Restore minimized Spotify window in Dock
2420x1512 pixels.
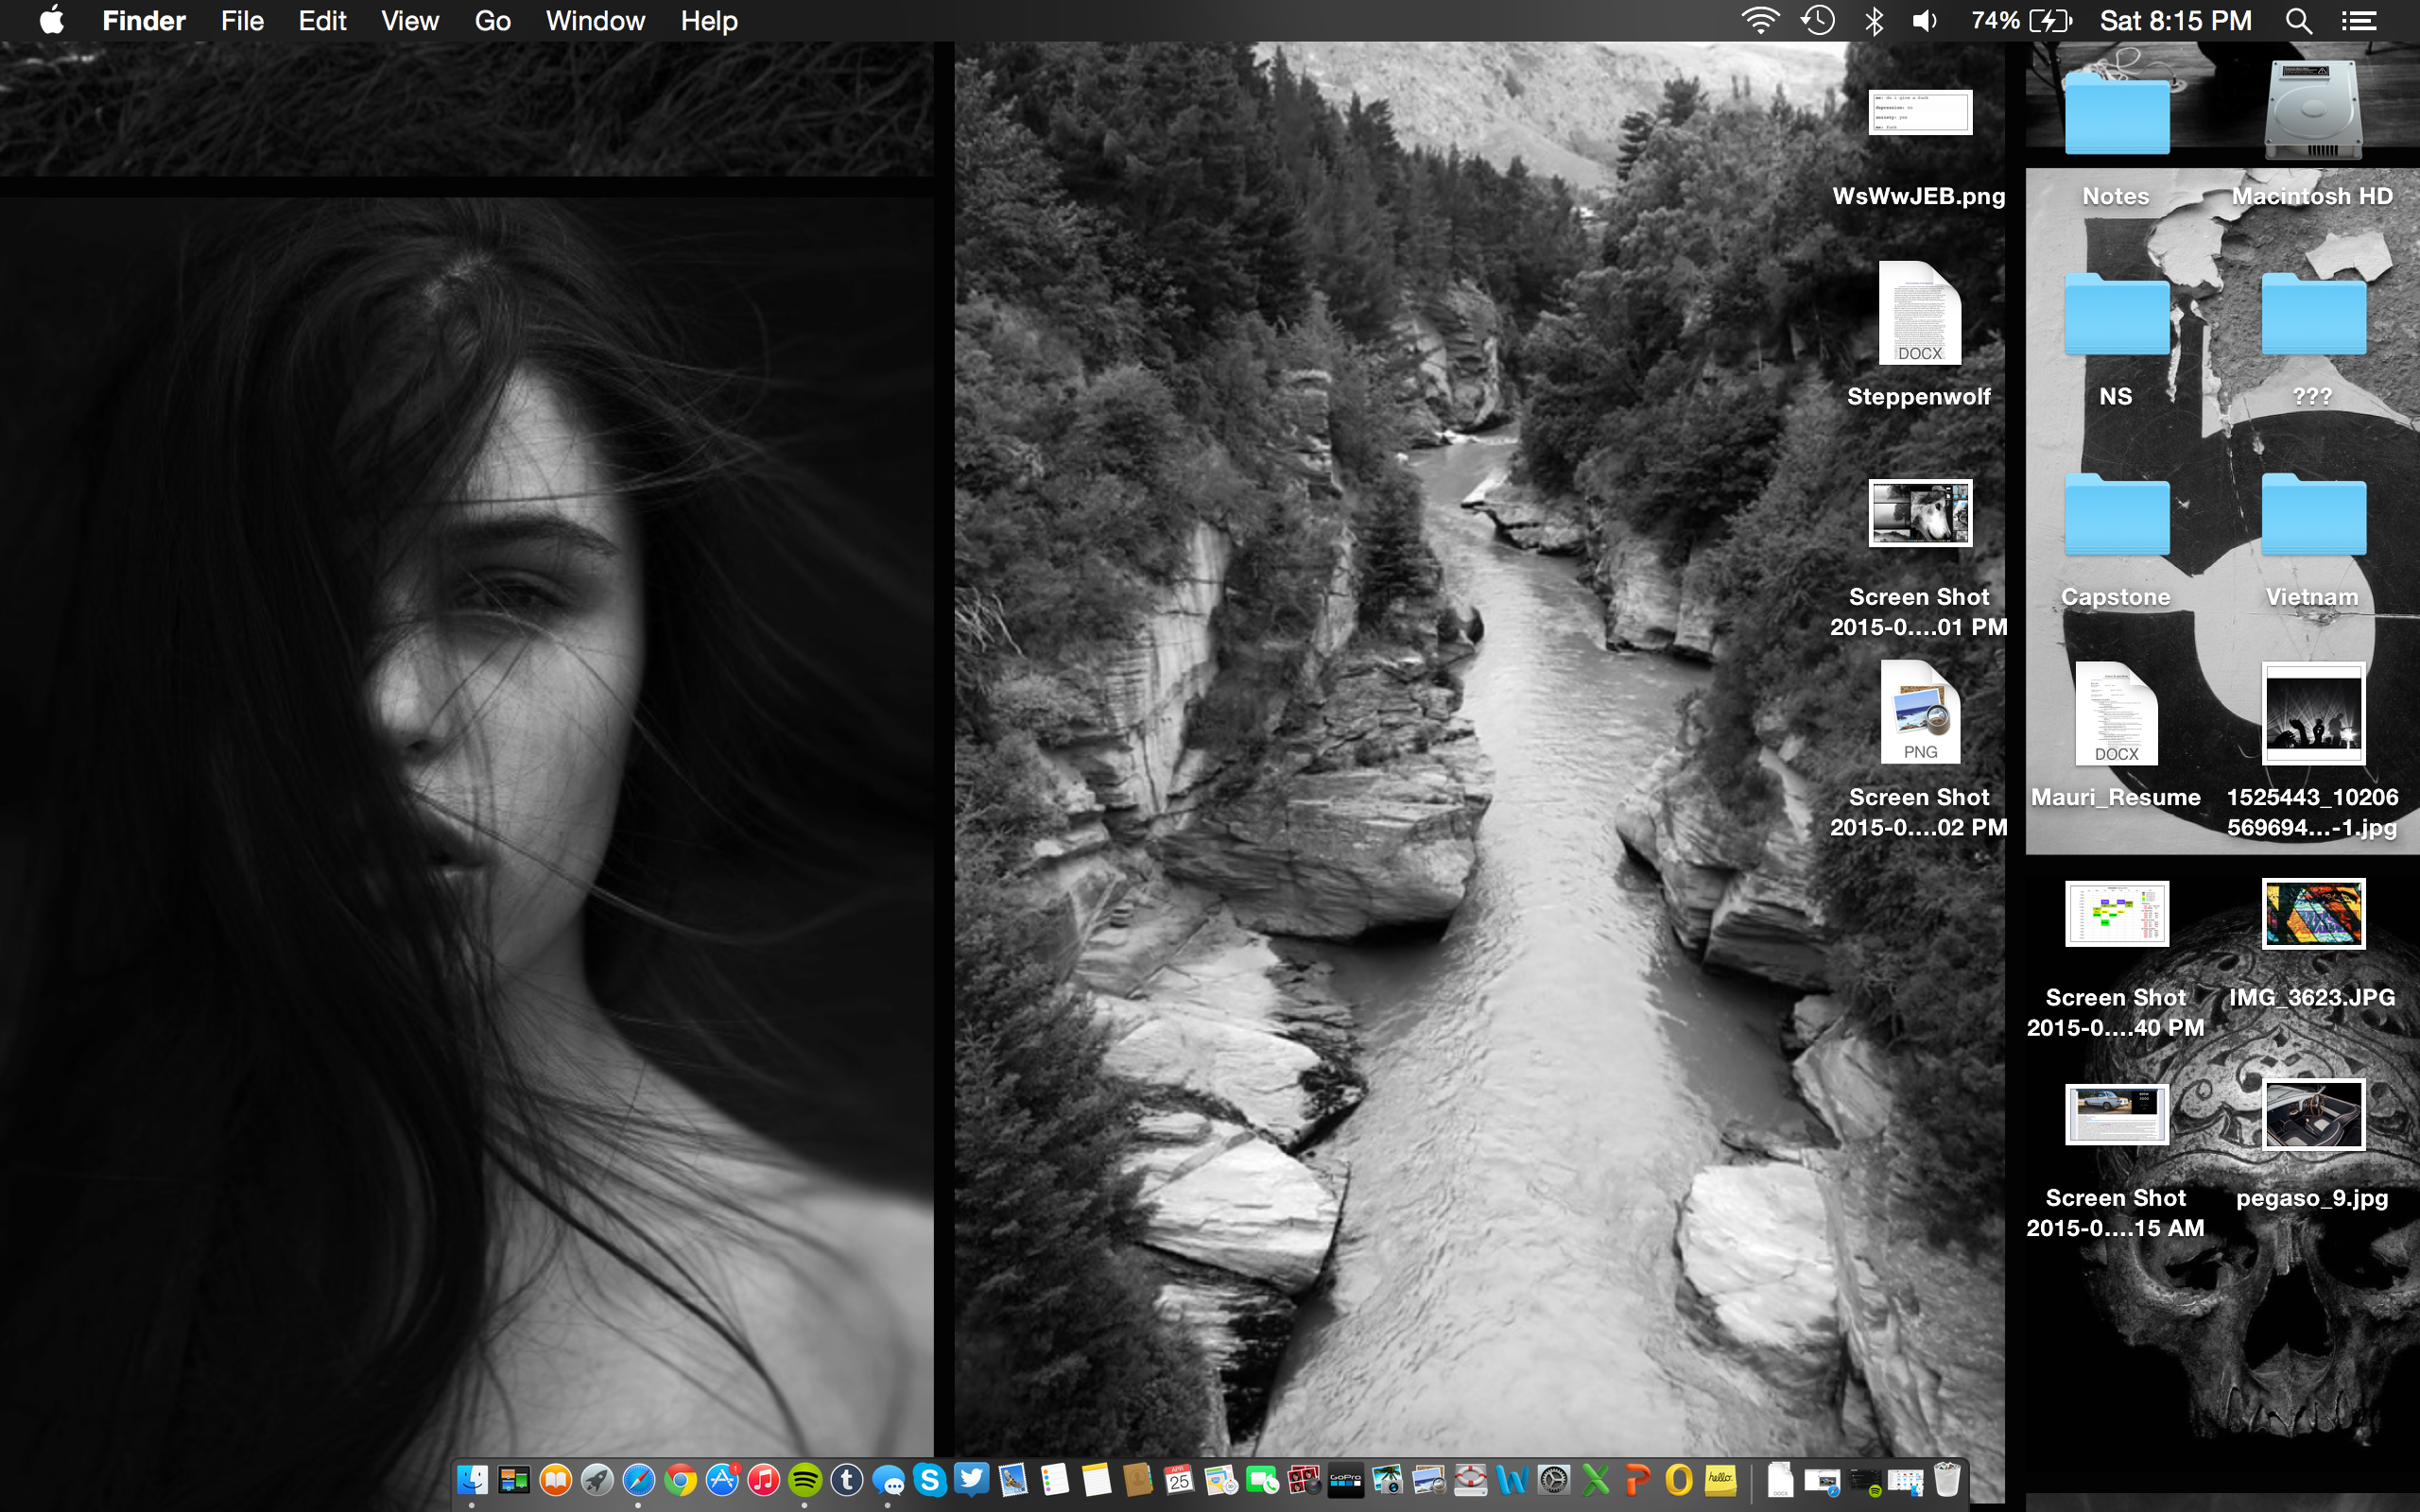(x=1864, y=1481)
